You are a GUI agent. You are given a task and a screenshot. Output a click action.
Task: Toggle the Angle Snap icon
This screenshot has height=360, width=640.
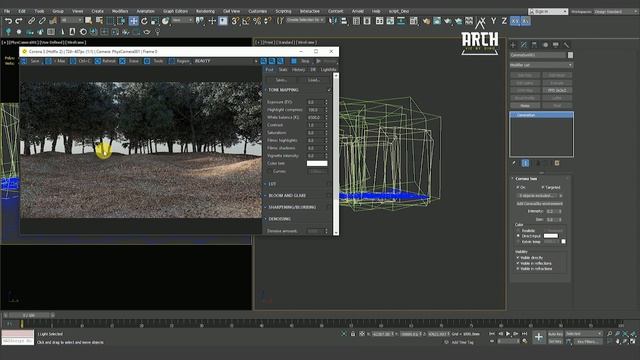246,21
